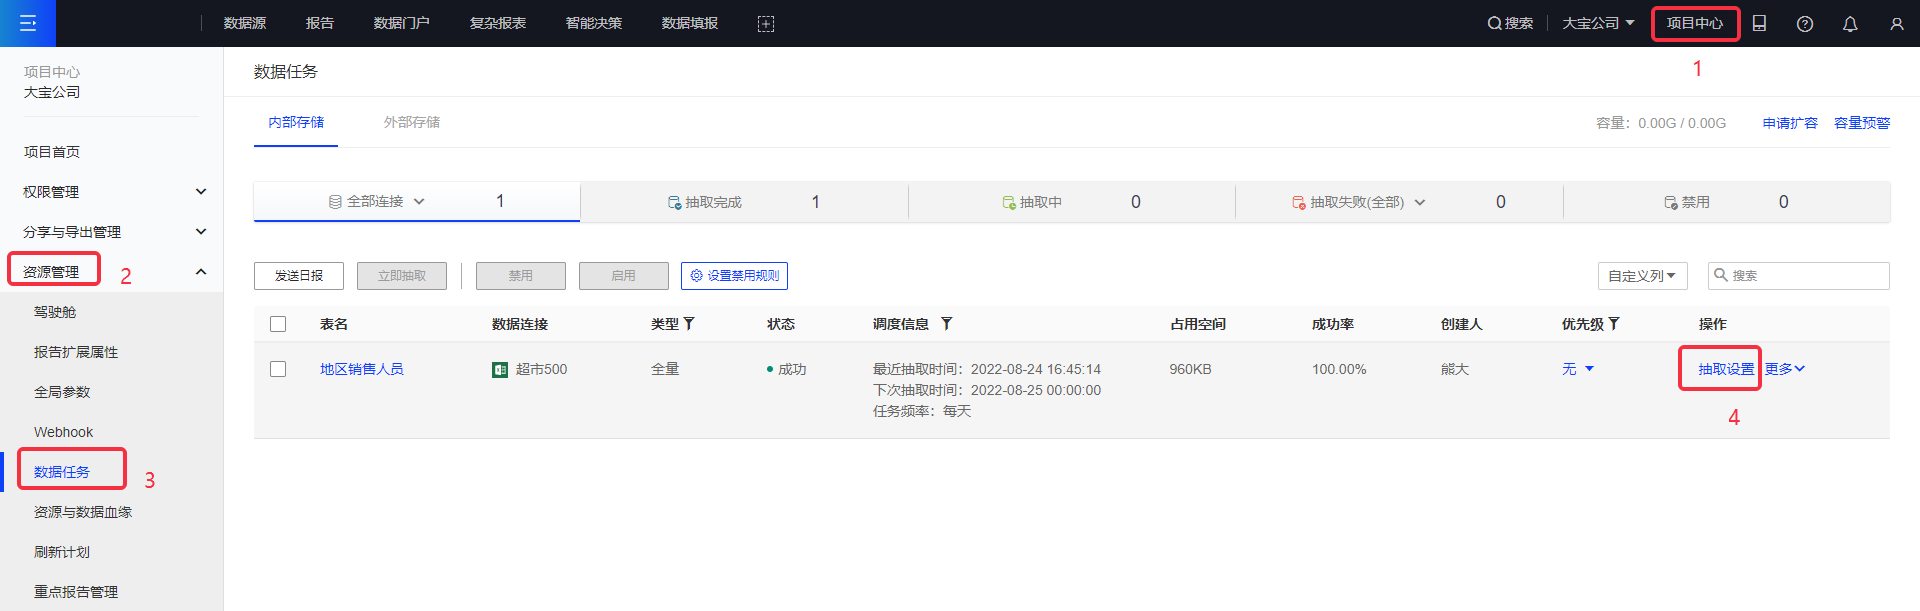Click the filter icon beside 优先级 column

pyautogui.click(x=1614, y=324)
